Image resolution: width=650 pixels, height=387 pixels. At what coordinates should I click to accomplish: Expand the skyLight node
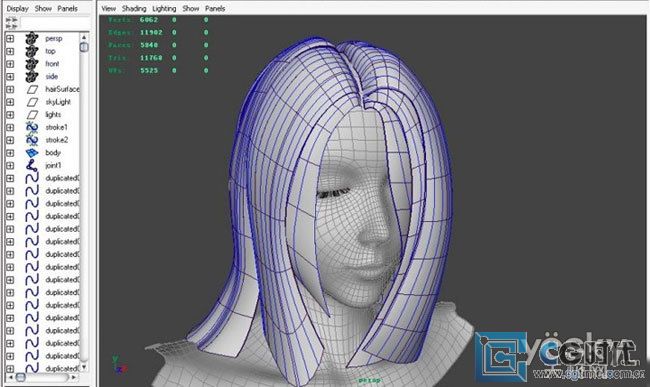tap(10, 102)
